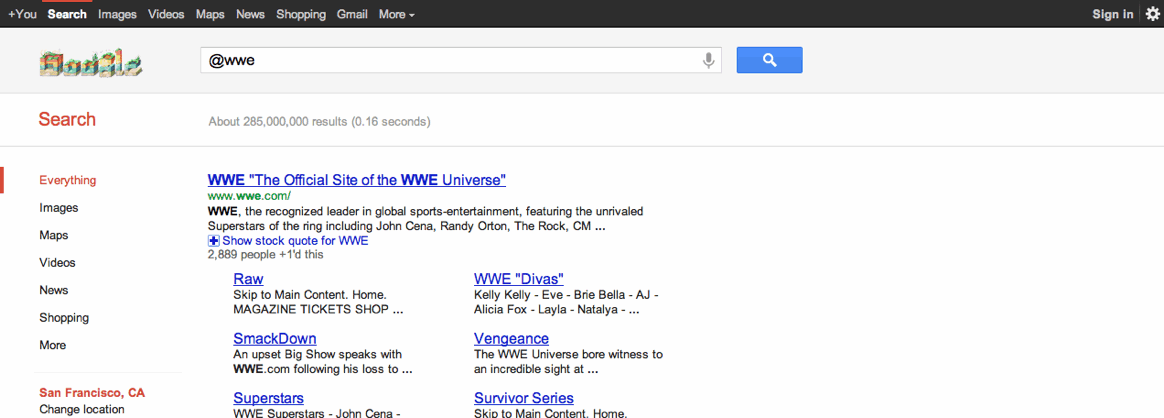Open the Vengeance sitelink

click(511, 339)
